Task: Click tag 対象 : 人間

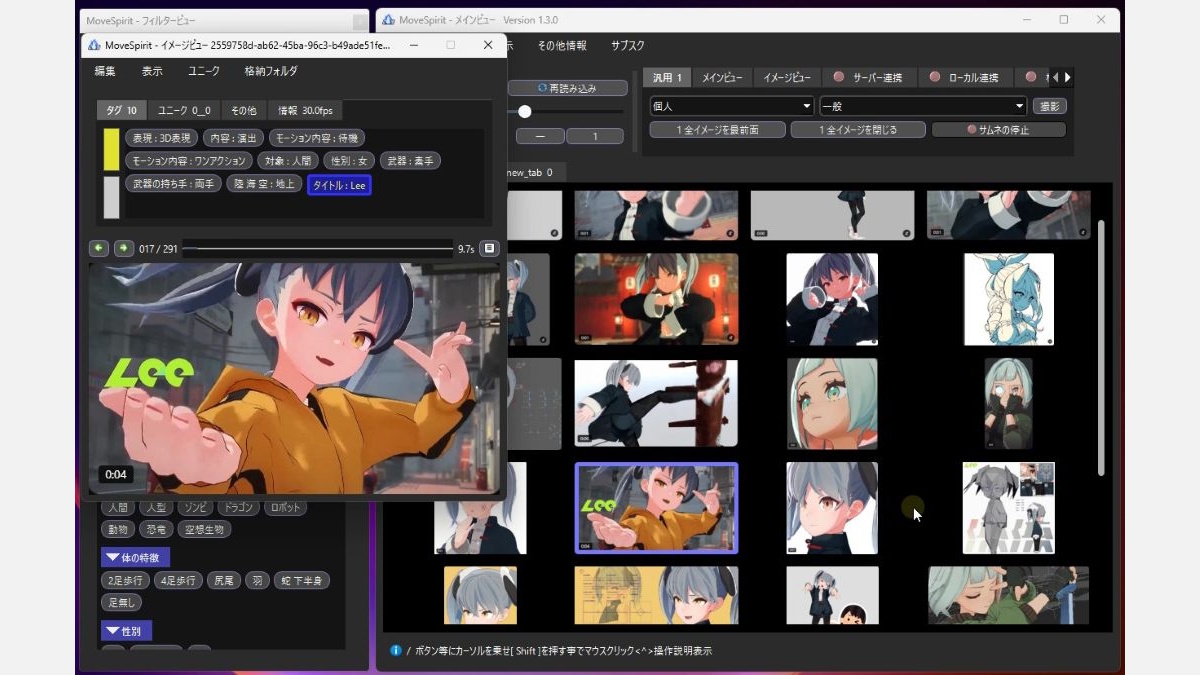Action: click(x=287, y=160)
